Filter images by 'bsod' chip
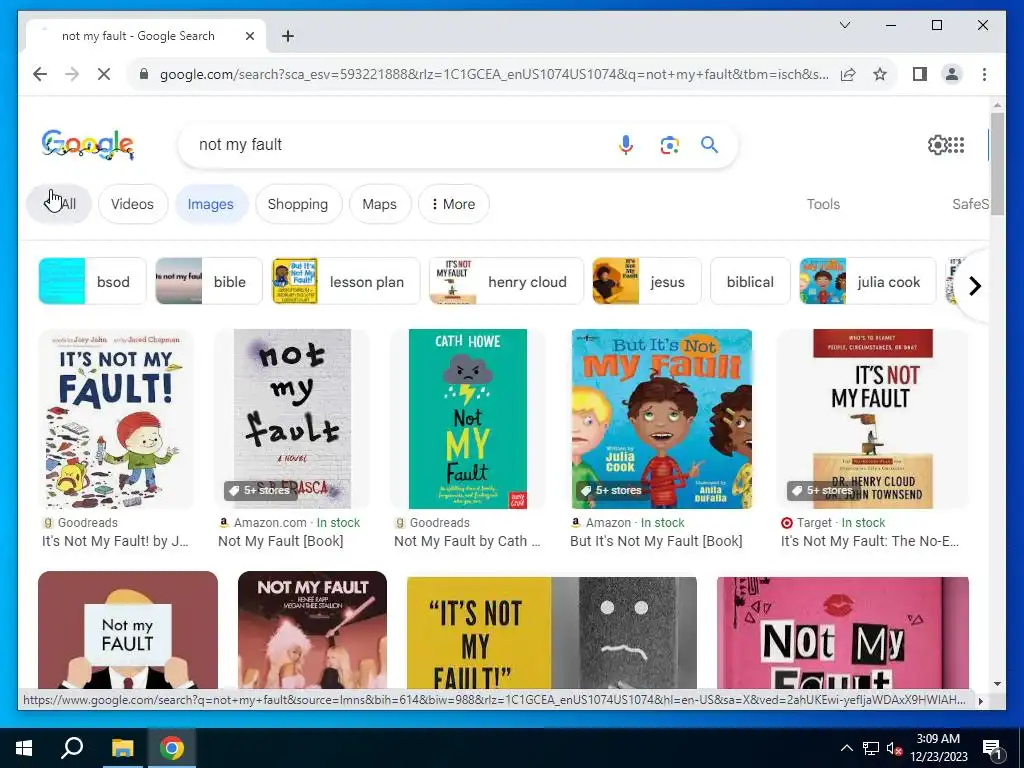Viewport: 1024px width, 768px height. [92, 281]
